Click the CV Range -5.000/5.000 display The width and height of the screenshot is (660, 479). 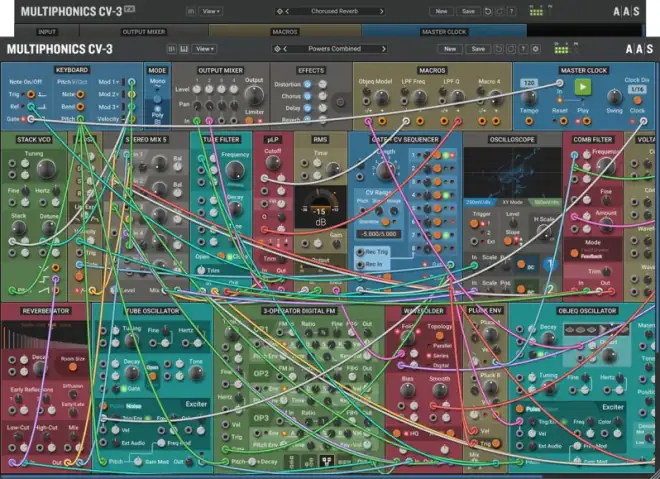pos(379,234)
